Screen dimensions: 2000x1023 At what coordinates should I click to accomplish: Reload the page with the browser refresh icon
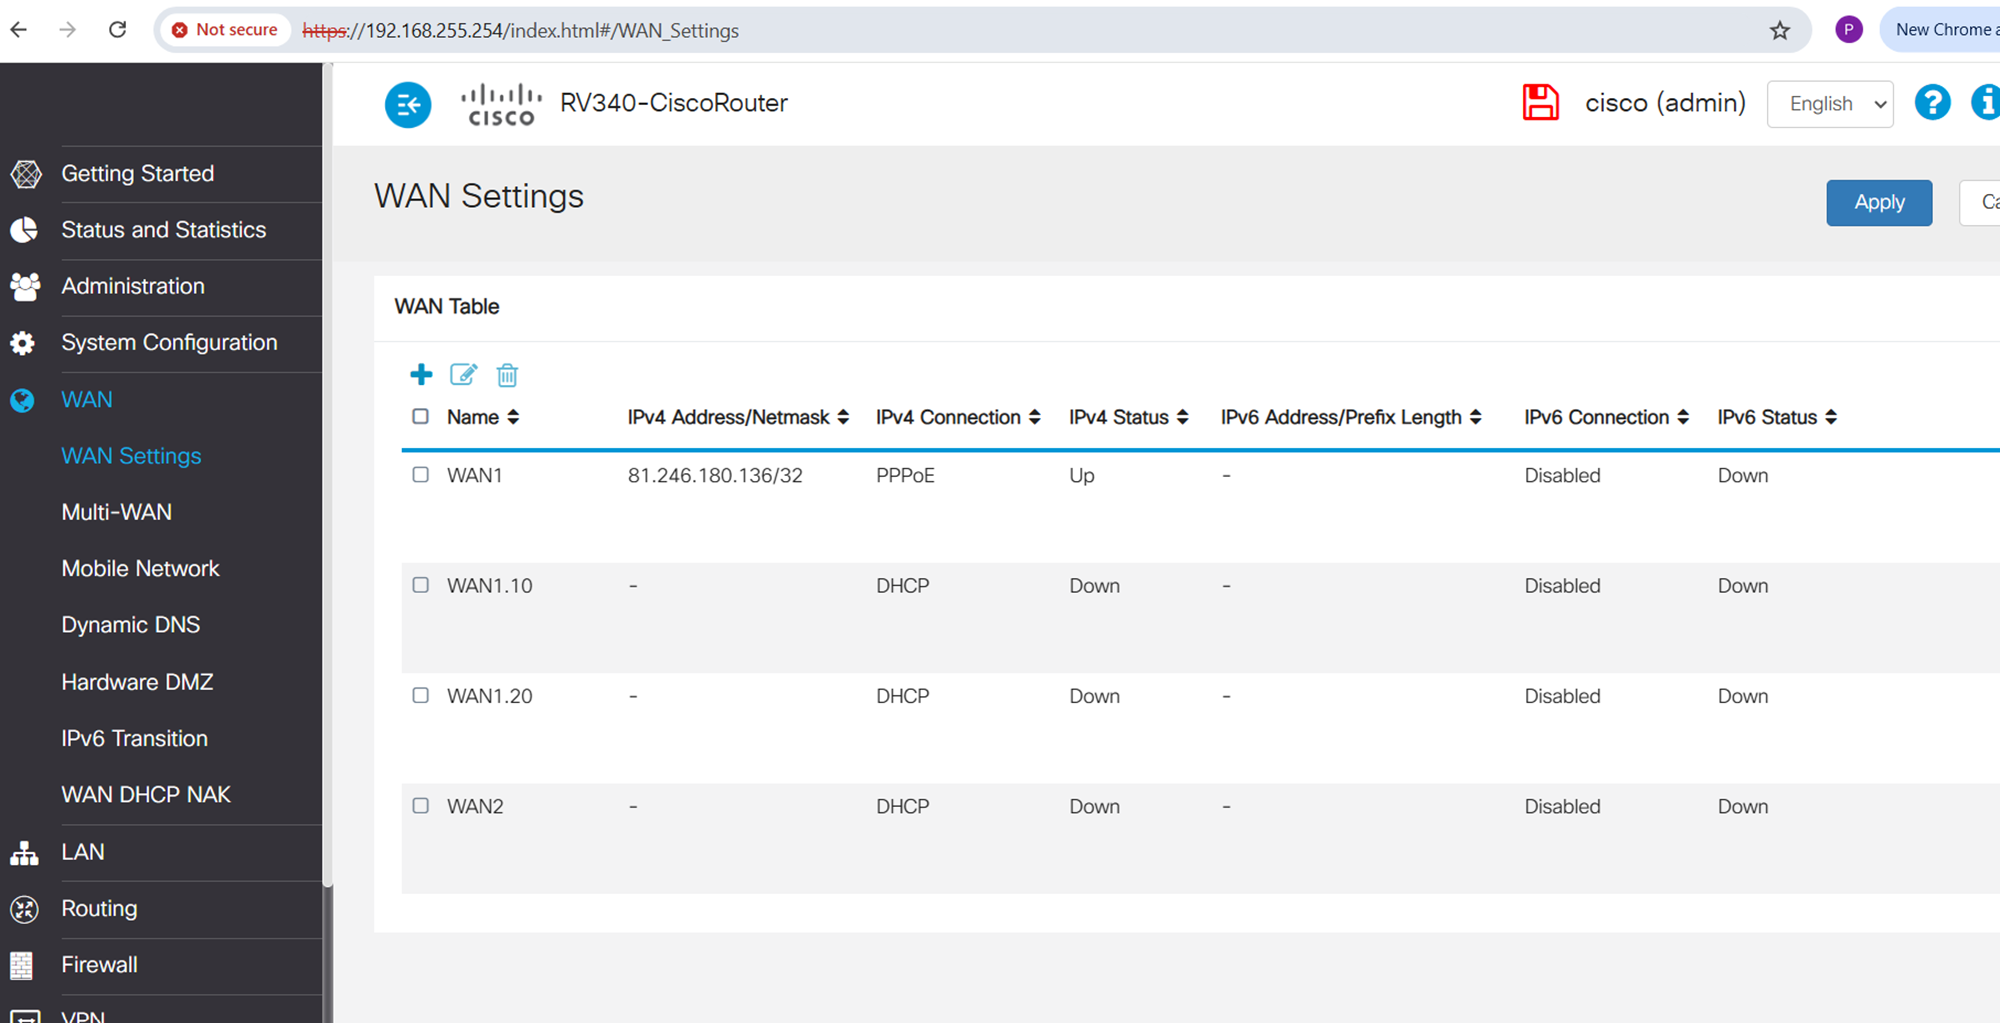(x=117, y=30)
